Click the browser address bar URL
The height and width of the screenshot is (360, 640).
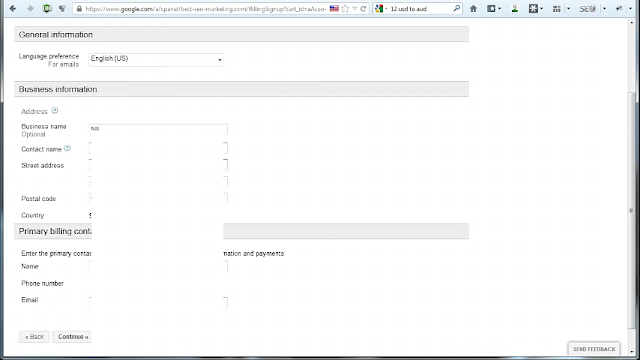(x=205, y=9)
